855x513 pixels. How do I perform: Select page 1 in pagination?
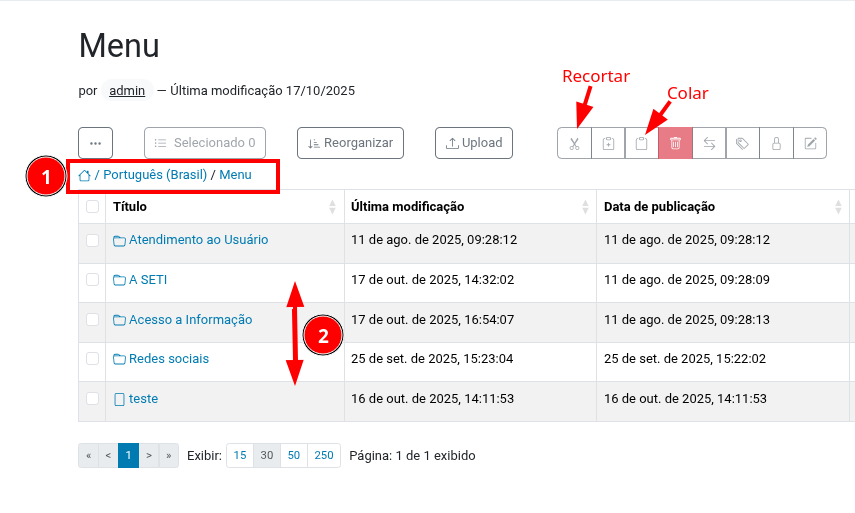(128, 456)
